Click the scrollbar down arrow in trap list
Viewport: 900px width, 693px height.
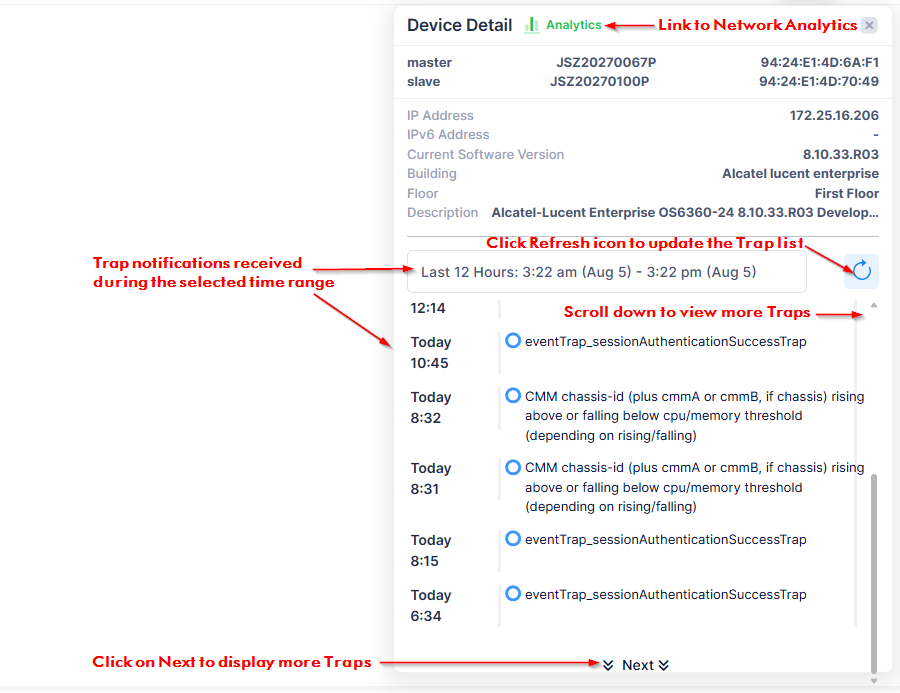(x=874, y=680)
